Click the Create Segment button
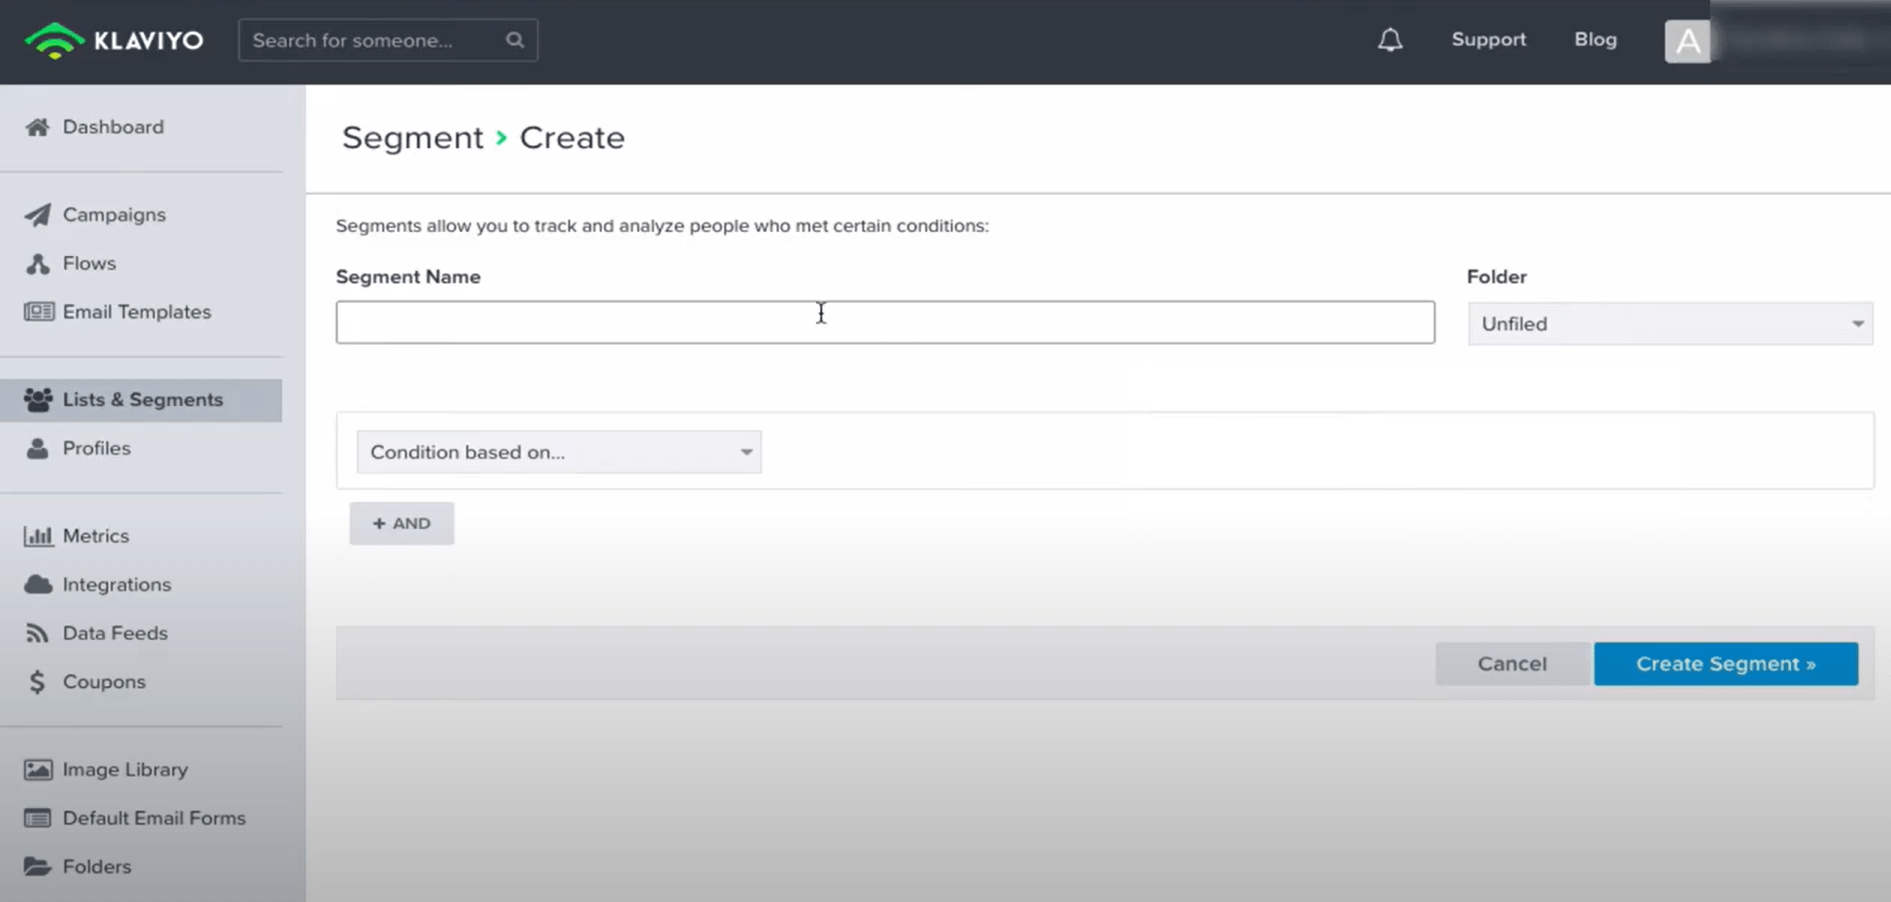Screen dimensions: 1891x902 point(1726,664)
